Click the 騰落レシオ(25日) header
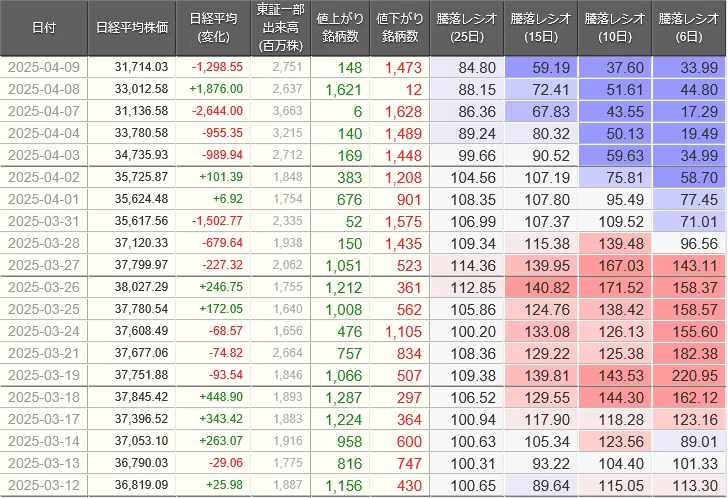Image resolution: width=728 pixels, height=498 pixels. click(467, 28)
